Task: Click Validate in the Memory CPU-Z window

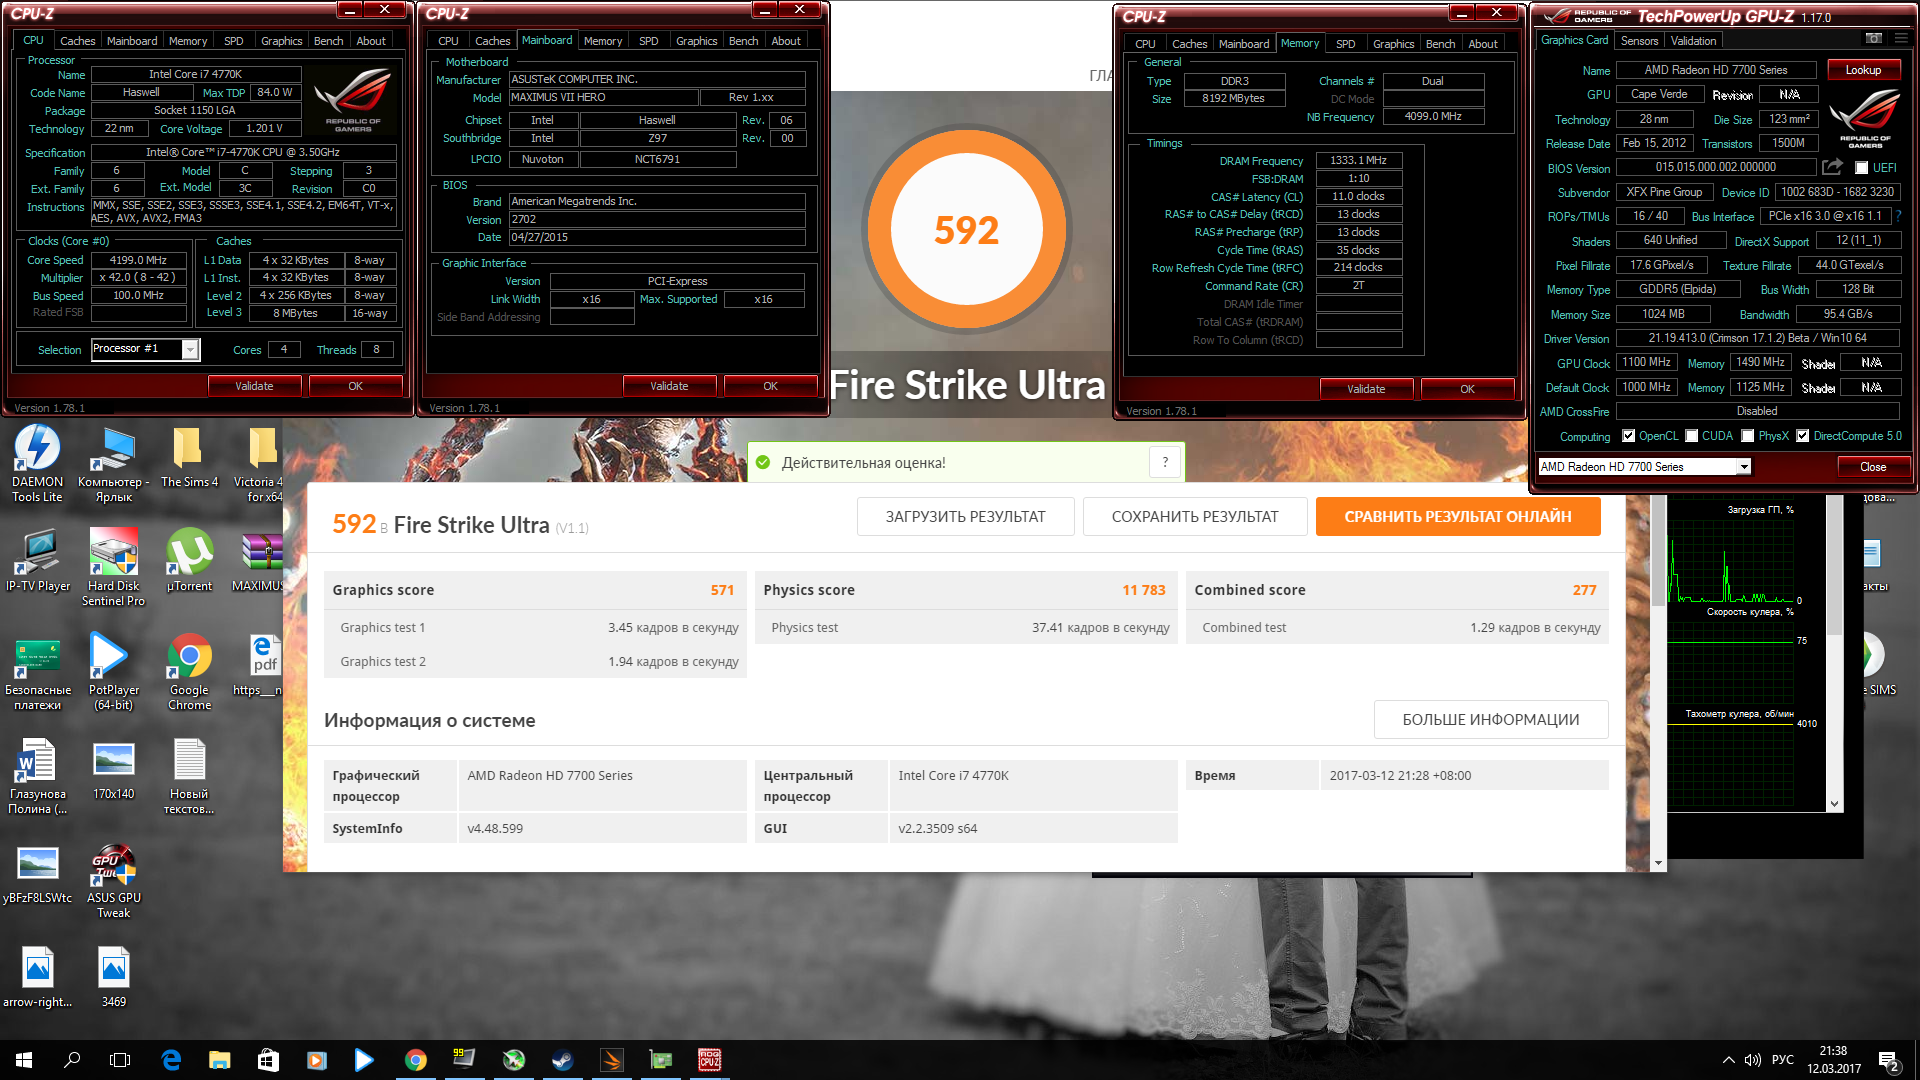Action: [1366, 389]
